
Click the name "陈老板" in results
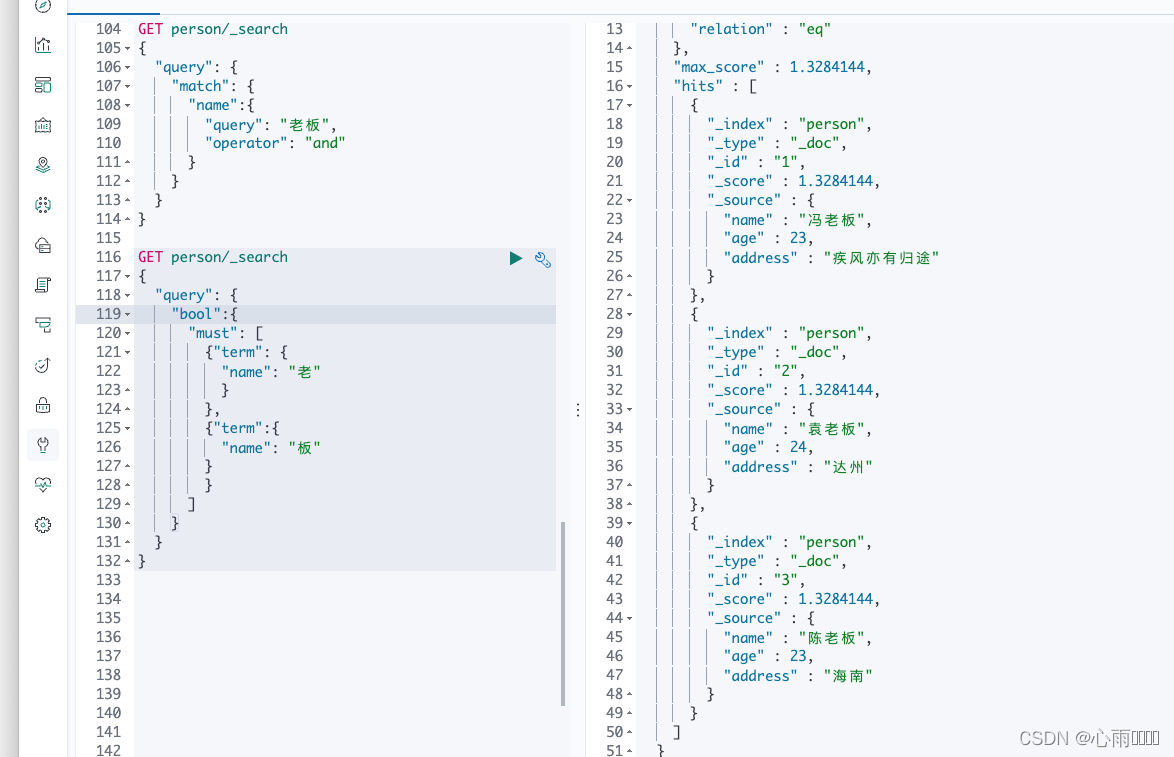831,637
